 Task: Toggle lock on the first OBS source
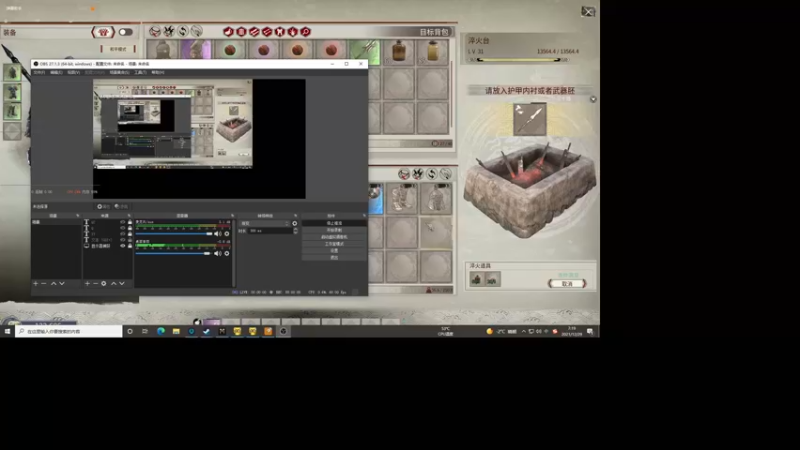click(x=130, y=222)
